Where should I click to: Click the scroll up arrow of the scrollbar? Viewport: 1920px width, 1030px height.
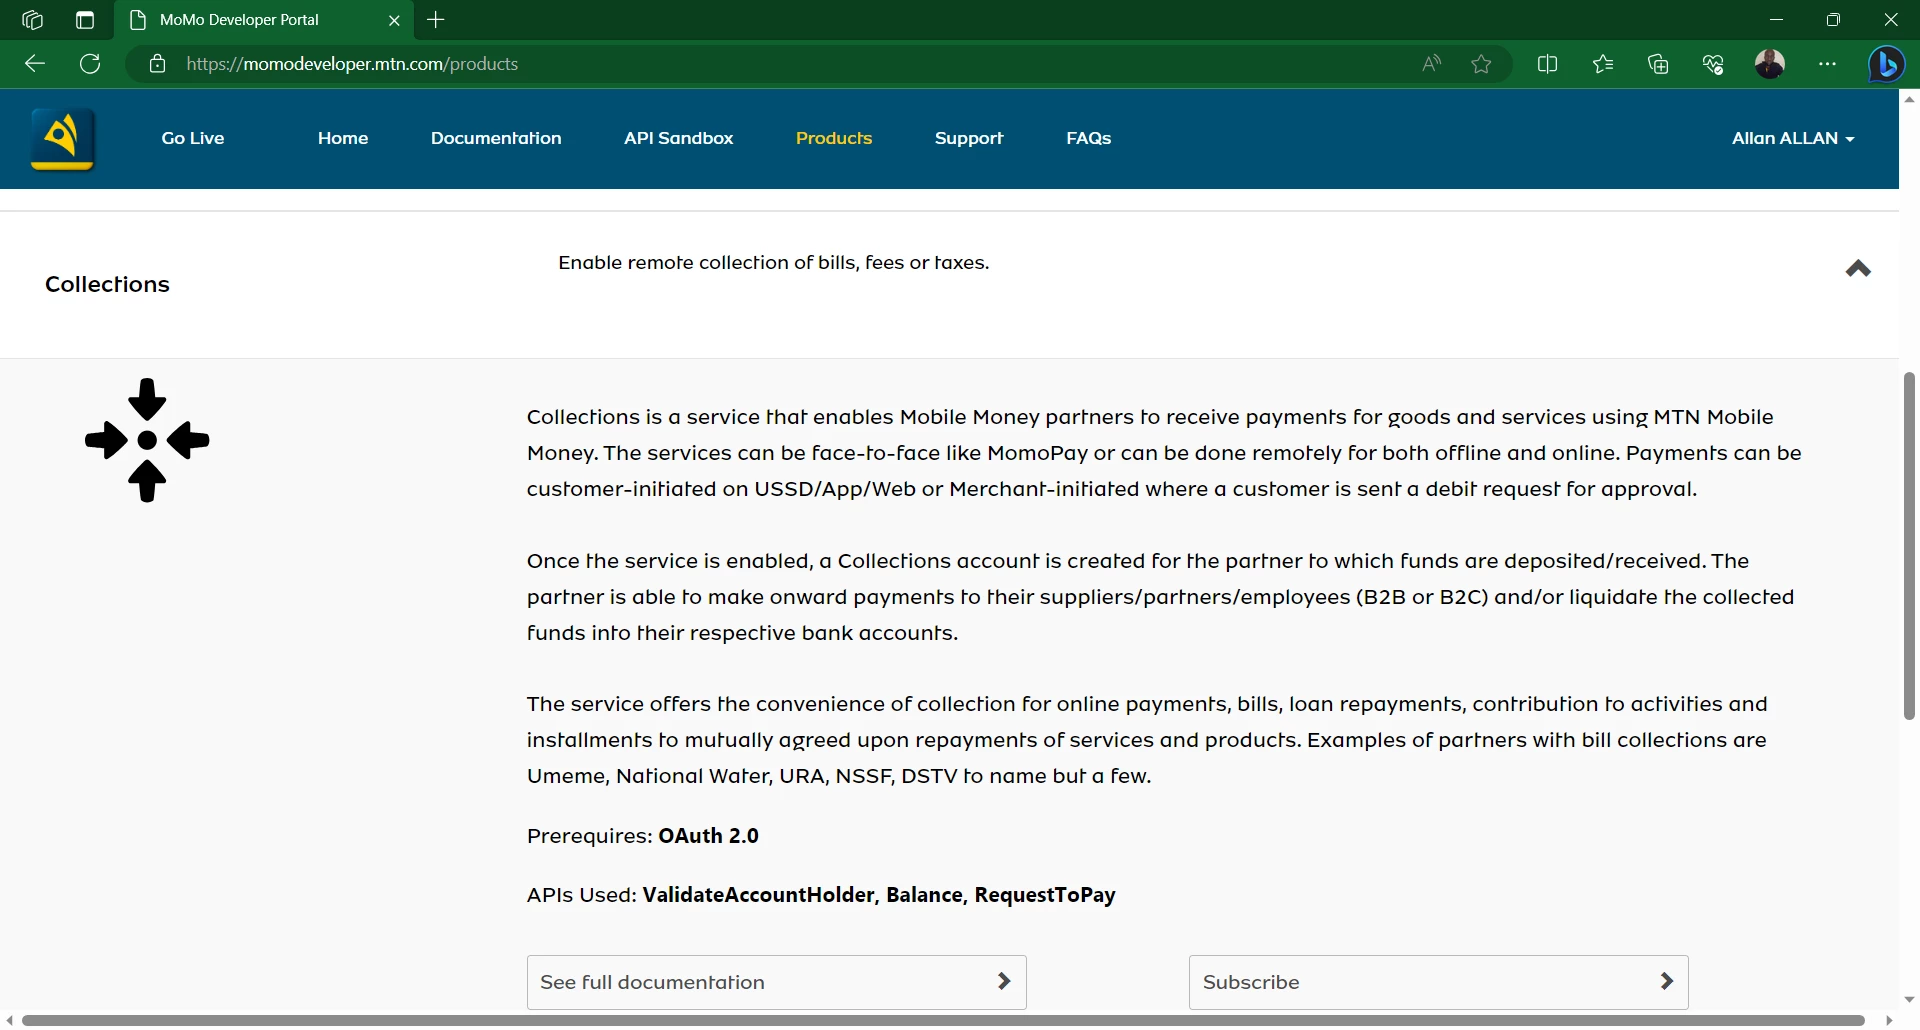click(x=1909, y=100)
